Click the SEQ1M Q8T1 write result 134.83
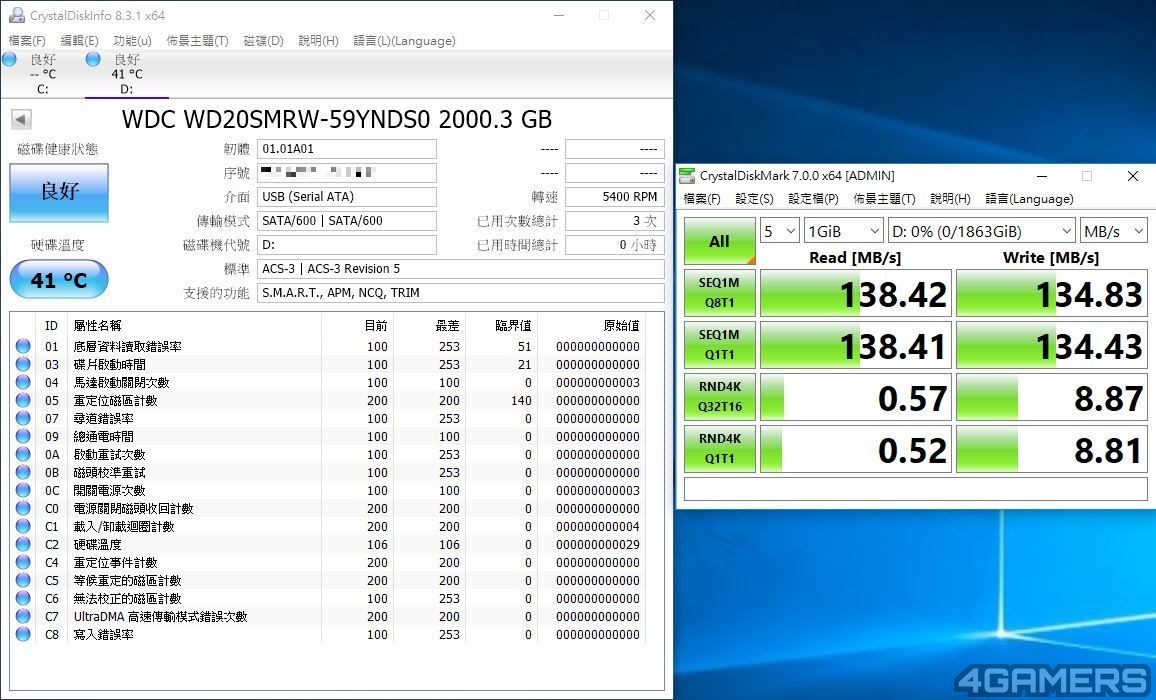1156x700 pixels. (x=1052, y=293)
